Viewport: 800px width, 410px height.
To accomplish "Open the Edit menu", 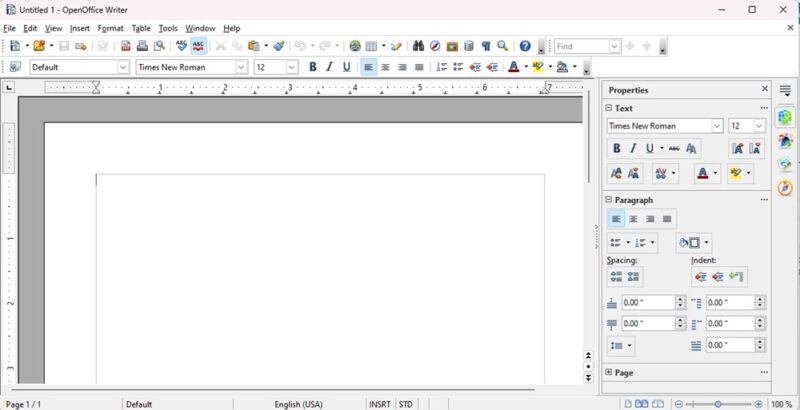I will [30, 28].
